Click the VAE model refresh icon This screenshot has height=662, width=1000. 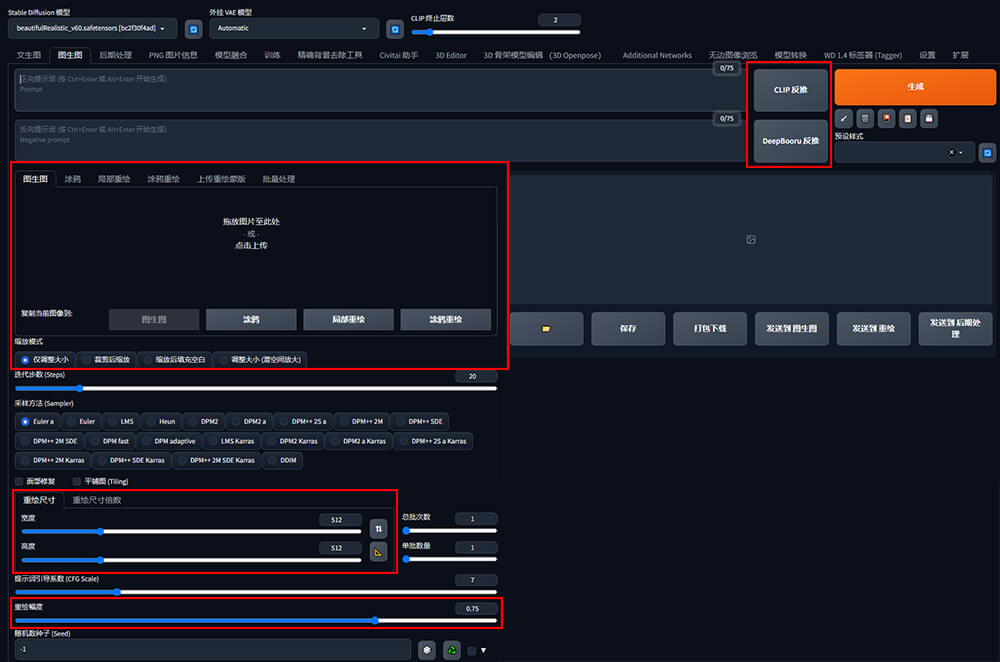coord(395,29)
